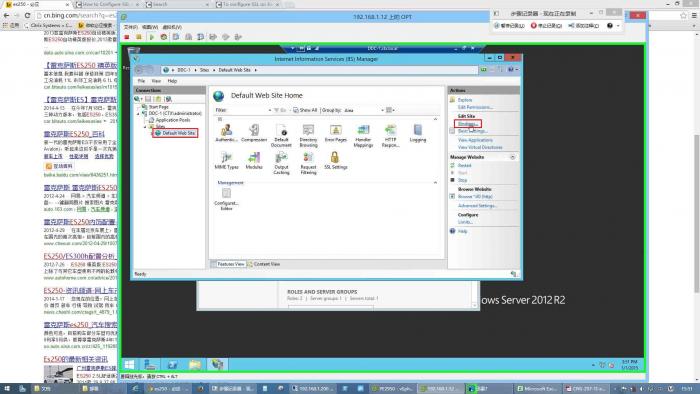Open the 文件(F) menu in VM console

tap(131, 27)
